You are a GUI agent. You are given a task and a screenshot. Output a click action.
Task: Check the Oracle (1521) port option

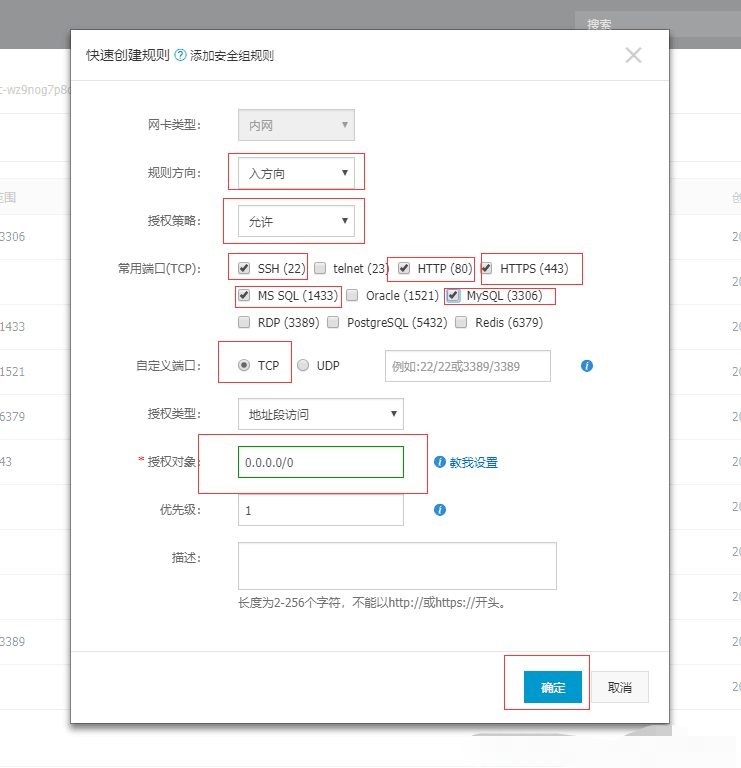pos(352,295)
